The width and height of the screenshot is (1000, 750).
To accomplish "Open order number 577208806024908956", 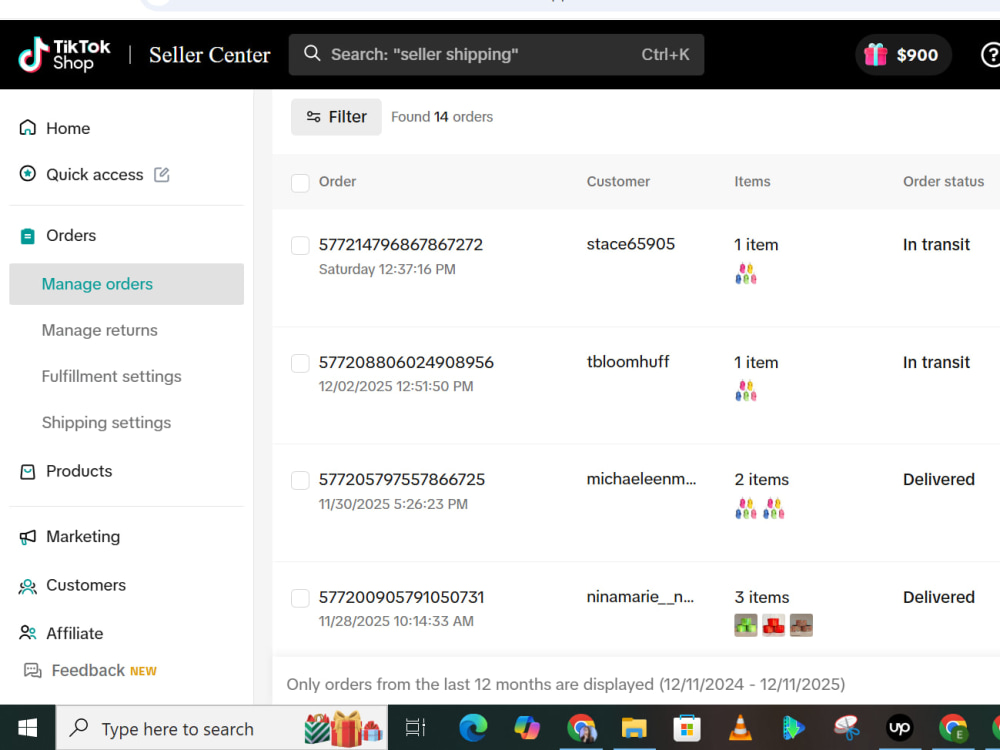I will 406,362.
